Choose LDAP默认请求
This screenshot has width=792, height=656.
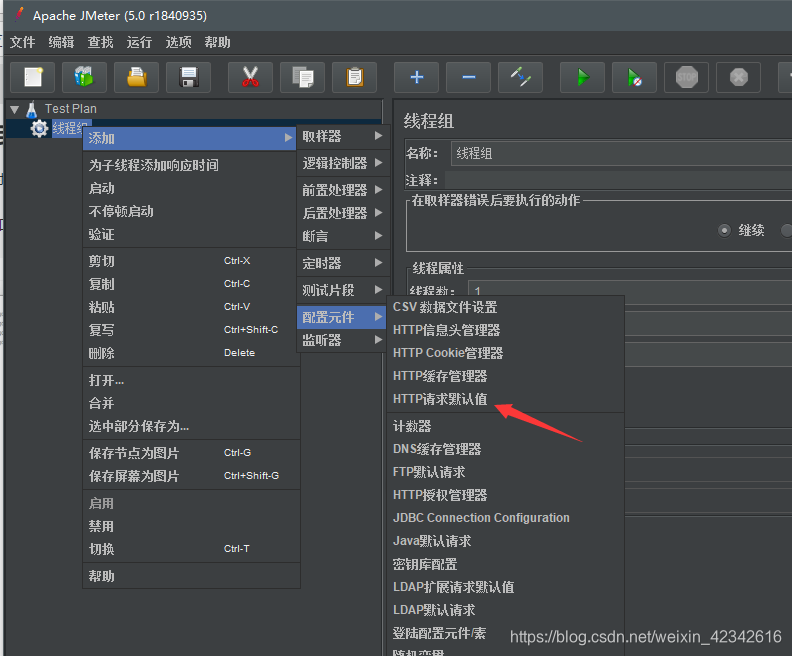(x=506, y=610)
